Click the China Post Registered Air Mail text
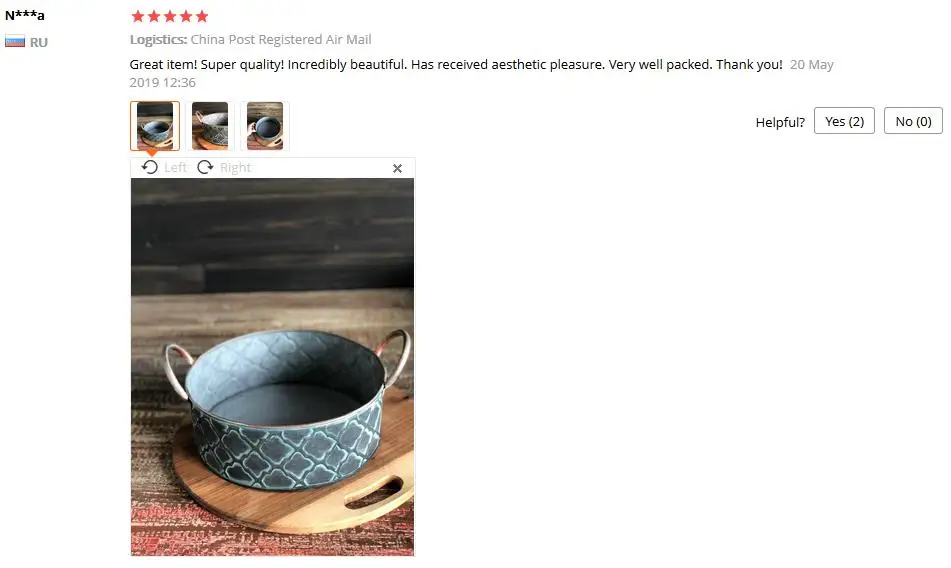The image size is (951, 568). (x=281, y=39)
